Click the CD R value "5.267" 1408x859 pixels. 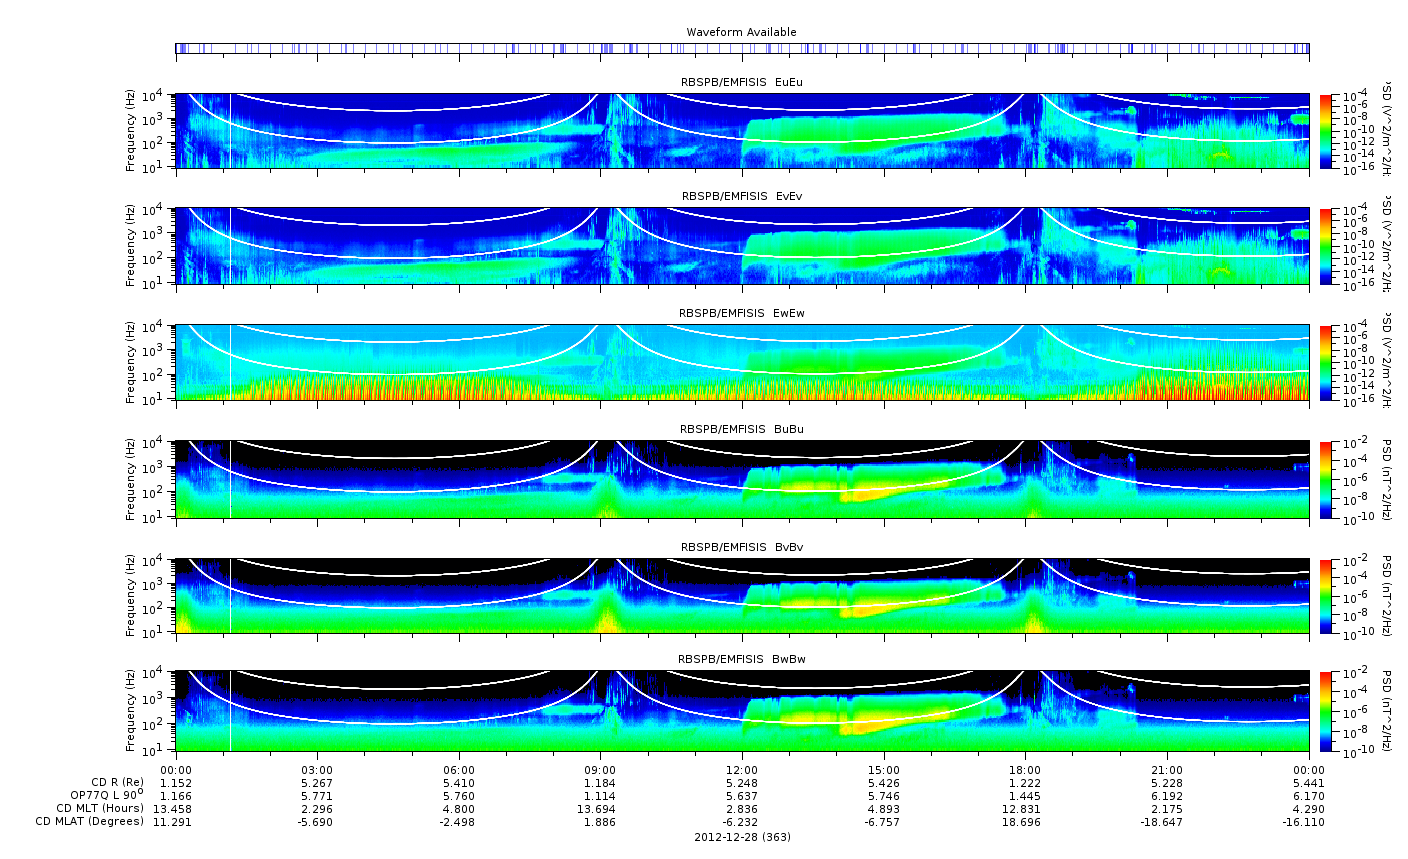317,782
